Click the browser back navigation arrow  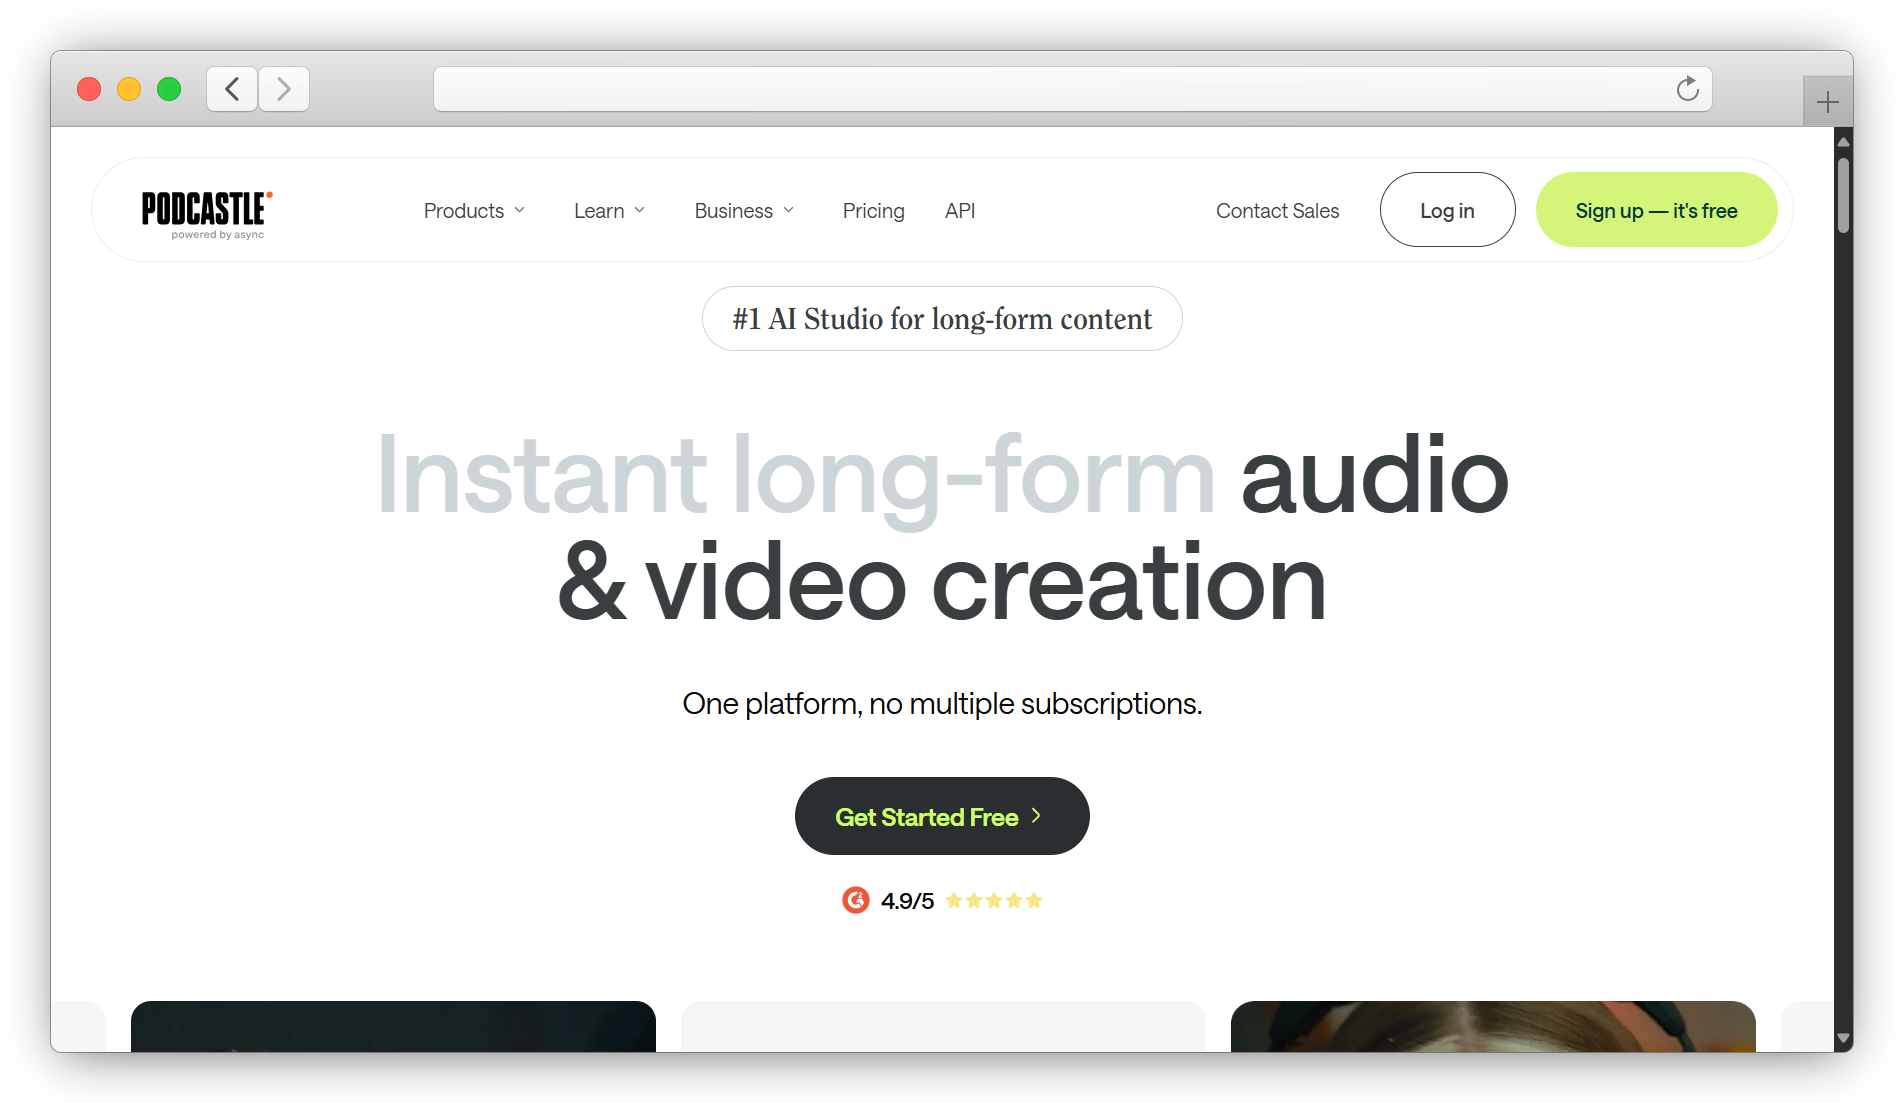pos(231,88)
